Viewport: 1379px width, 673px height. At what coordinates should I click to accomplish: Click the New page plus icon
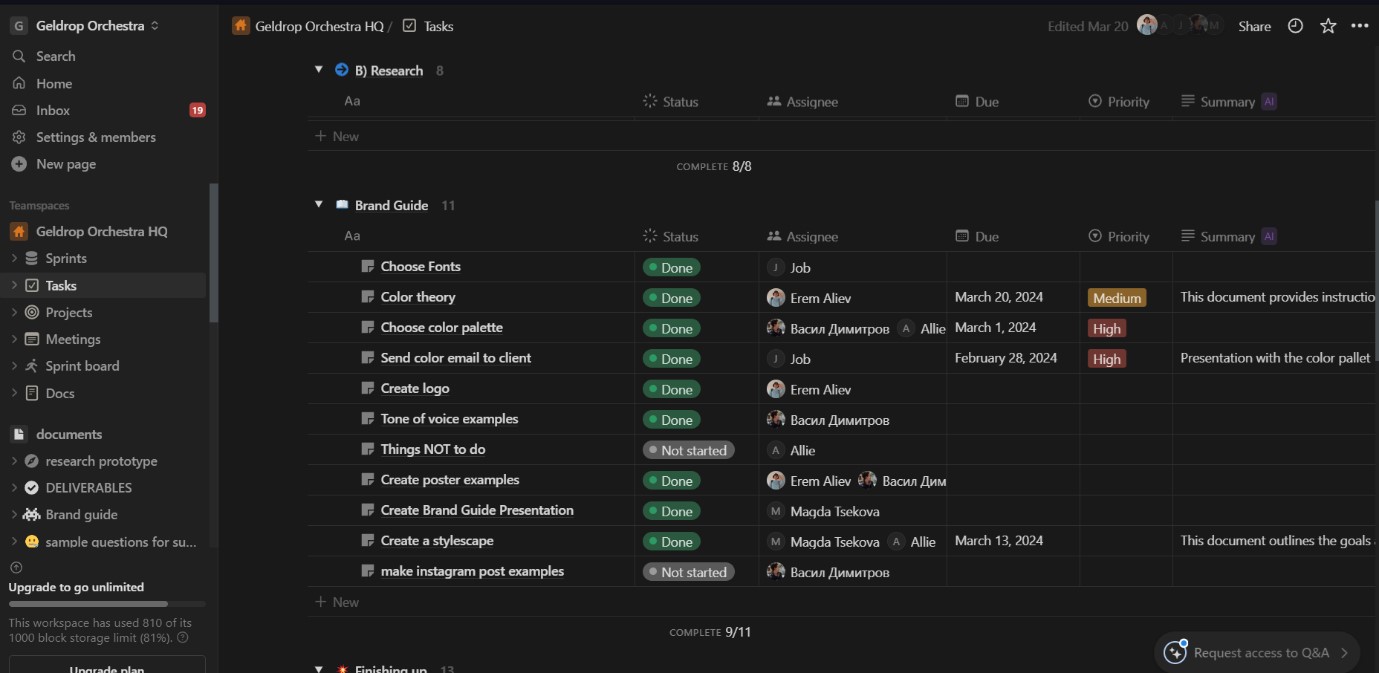coord(19,165)
